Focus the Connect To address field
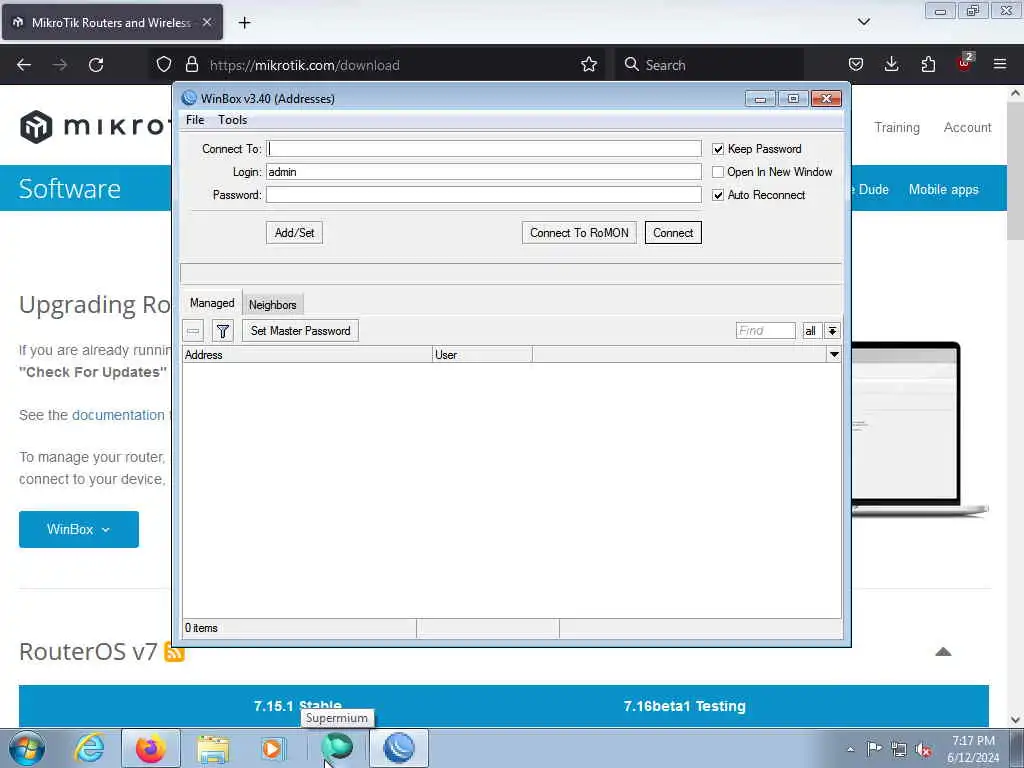Viewport: 1024px width, 768px height. coord(483,149)
